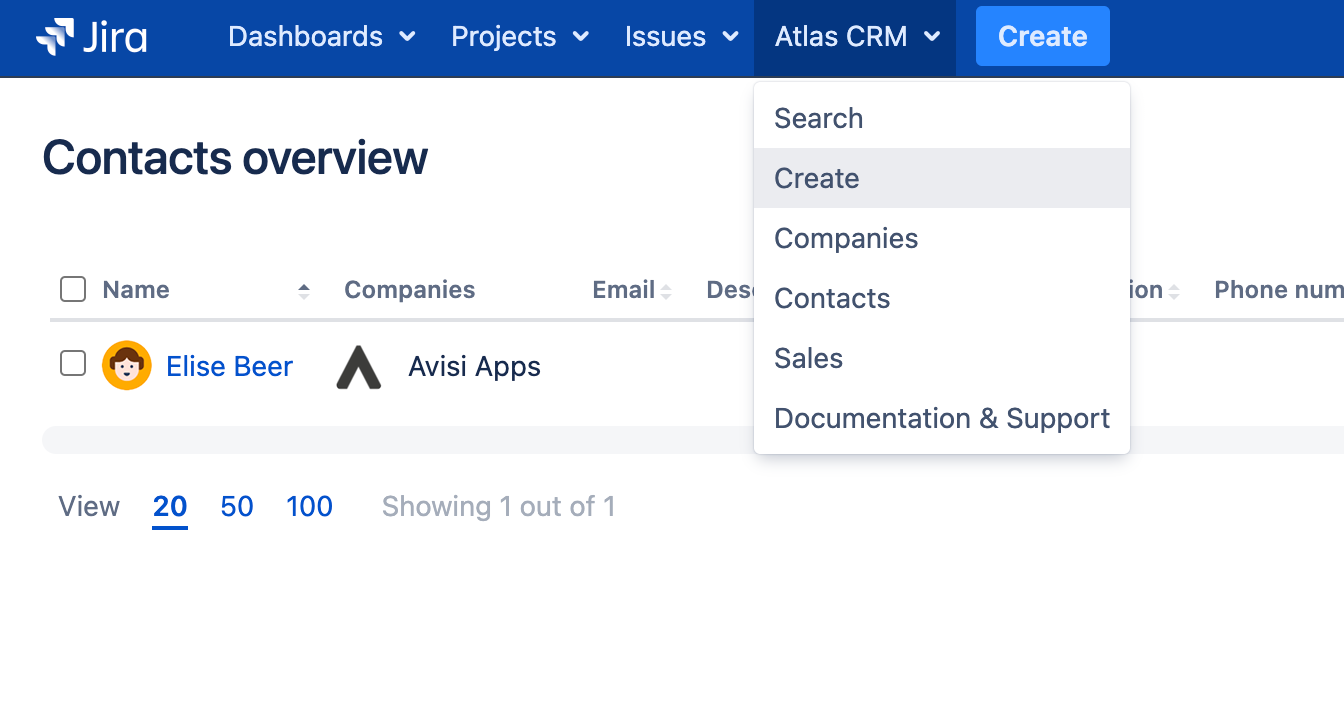1344x702 pixels.
Task: Click the Avisi Apps company name
Action: pyautogui.click(x=474, y=367)
